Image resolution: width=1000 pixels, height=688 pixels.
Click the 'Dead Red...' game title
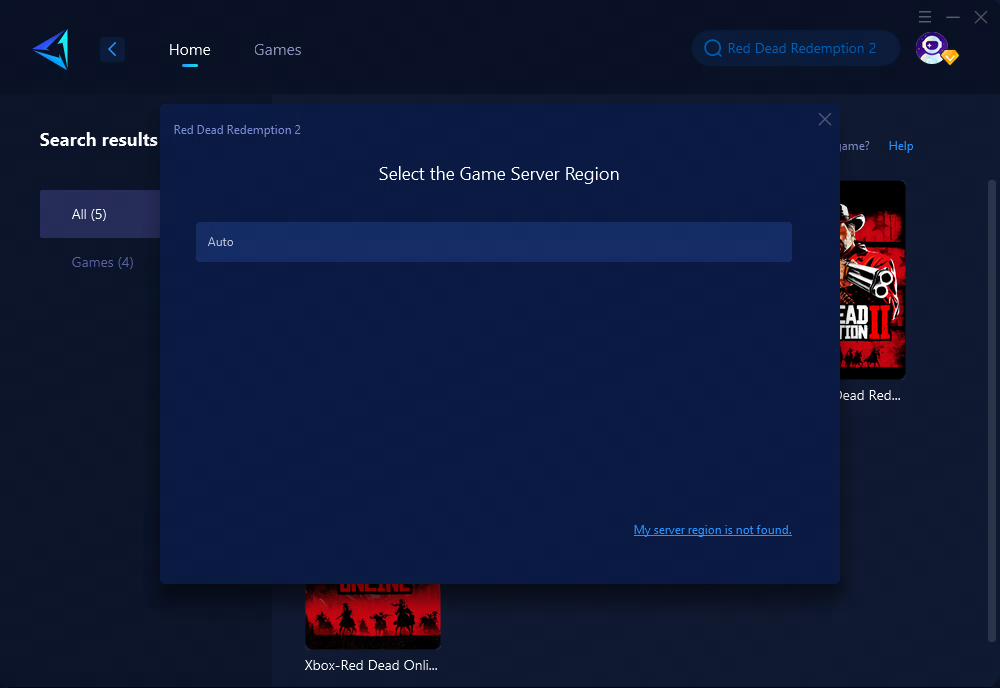tap(870, 395)
